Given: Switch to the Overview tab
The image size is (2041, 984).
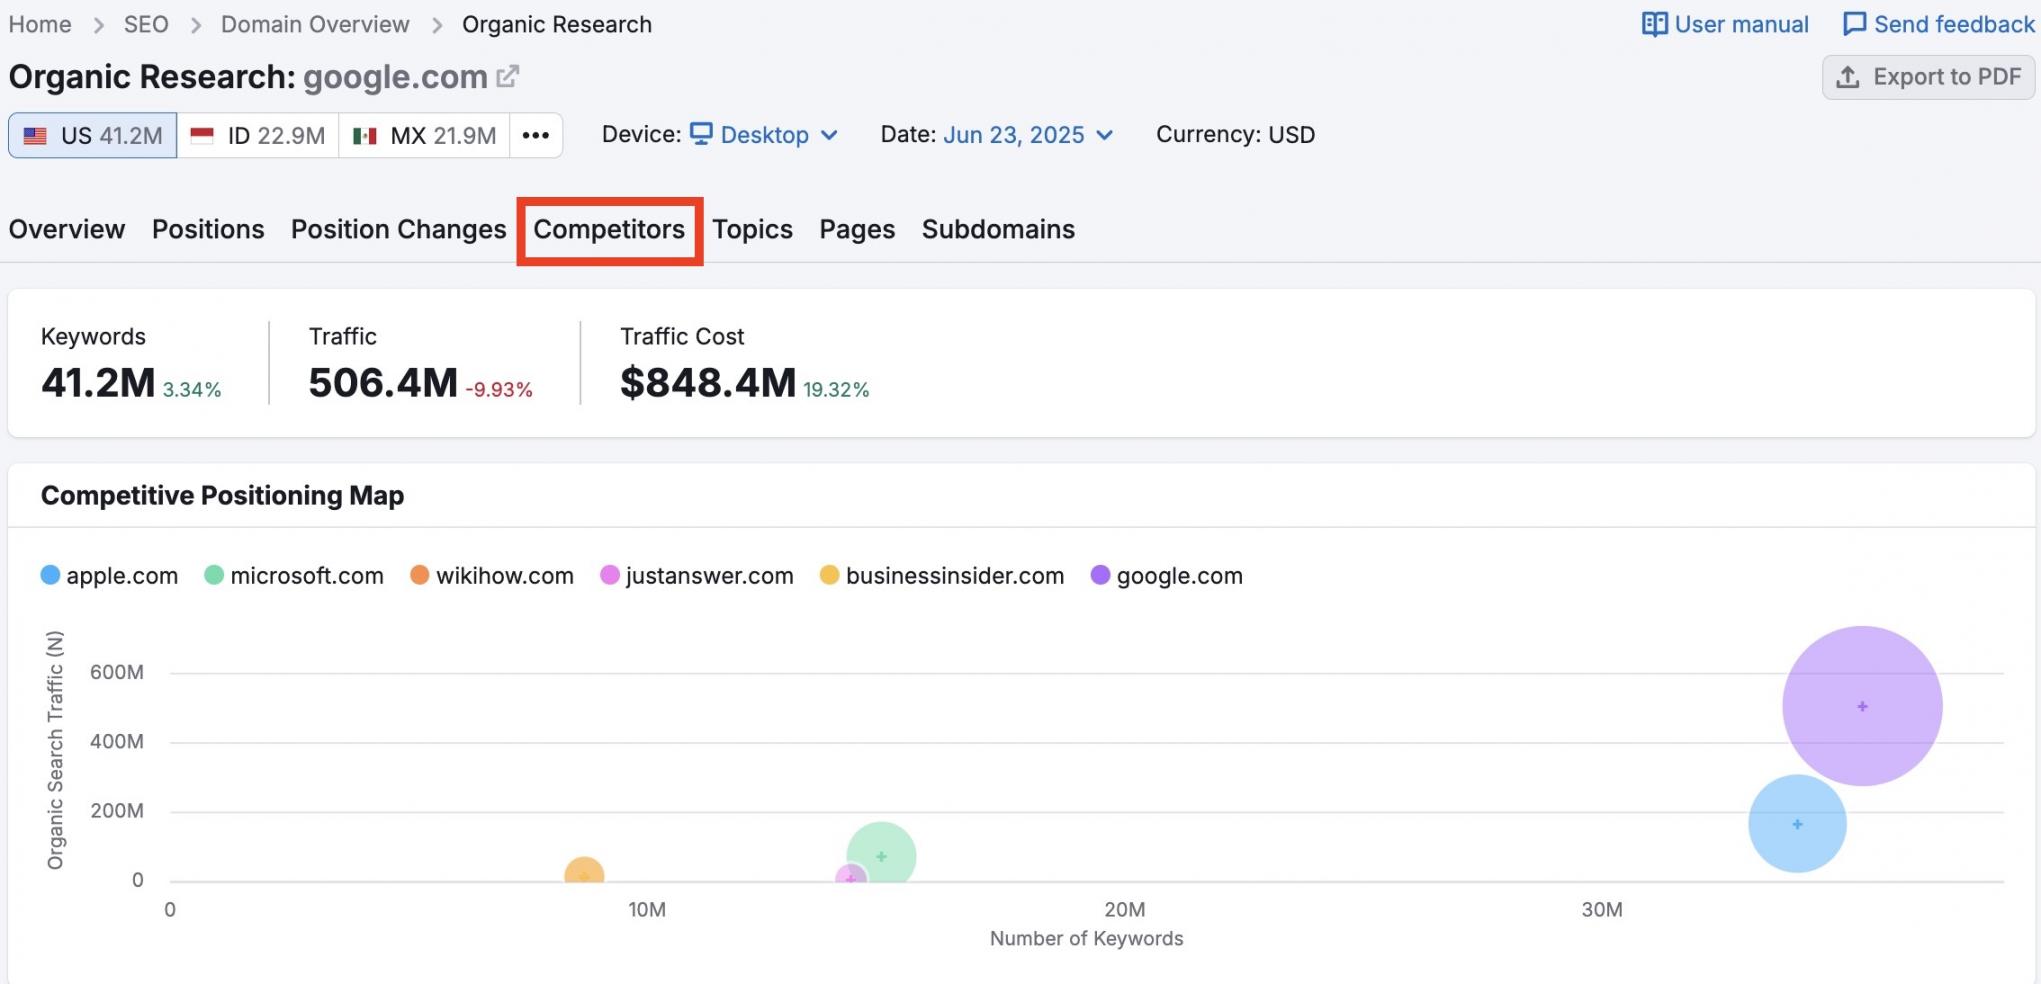Looking at the screenshot, I should click(67, 229).
